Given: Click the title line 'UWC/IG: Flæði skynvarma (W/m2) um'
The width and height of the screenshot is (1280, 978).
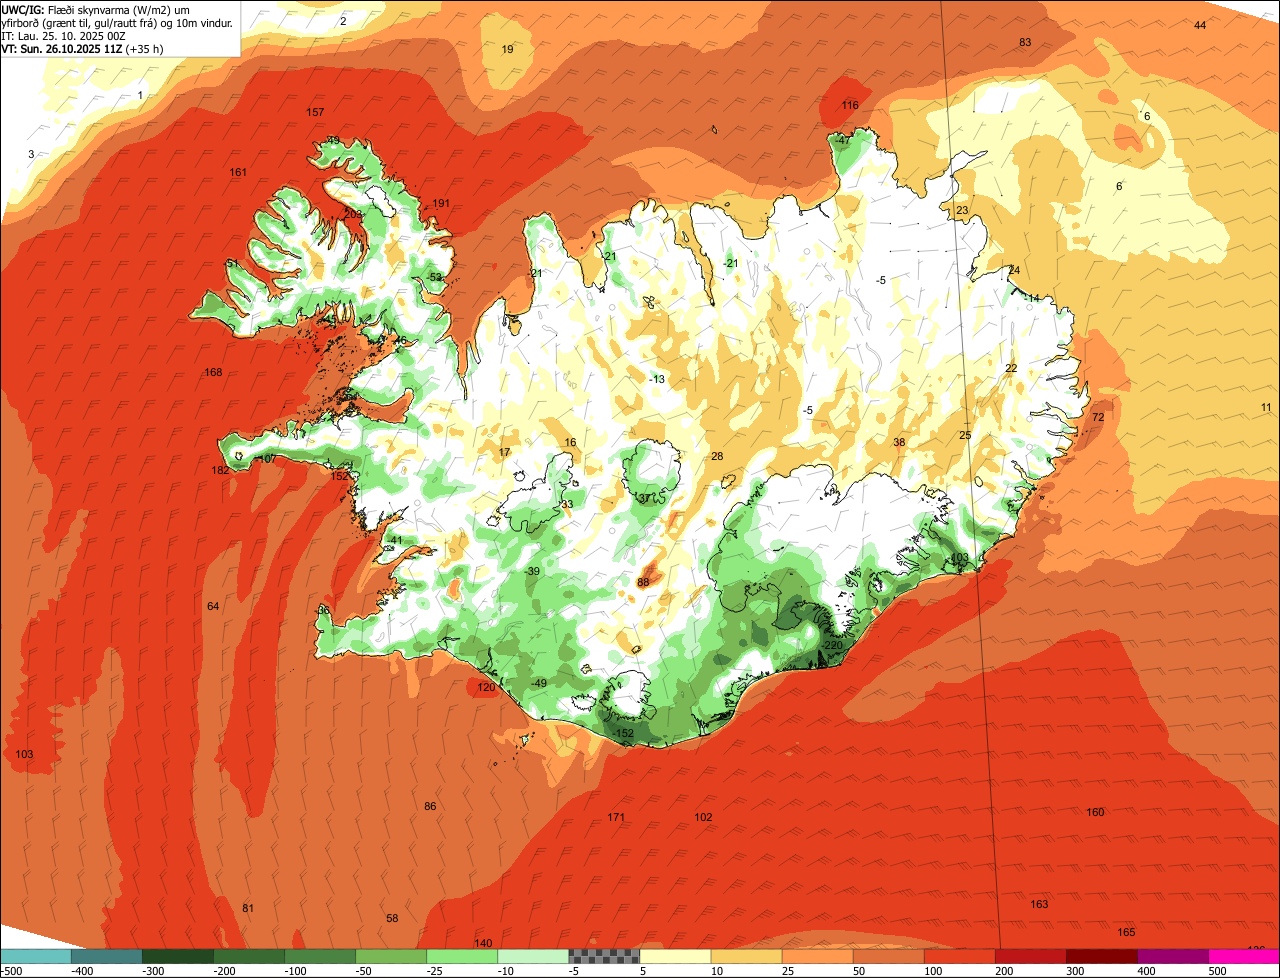Looking at the screenshot, I should tap(96, 8).
